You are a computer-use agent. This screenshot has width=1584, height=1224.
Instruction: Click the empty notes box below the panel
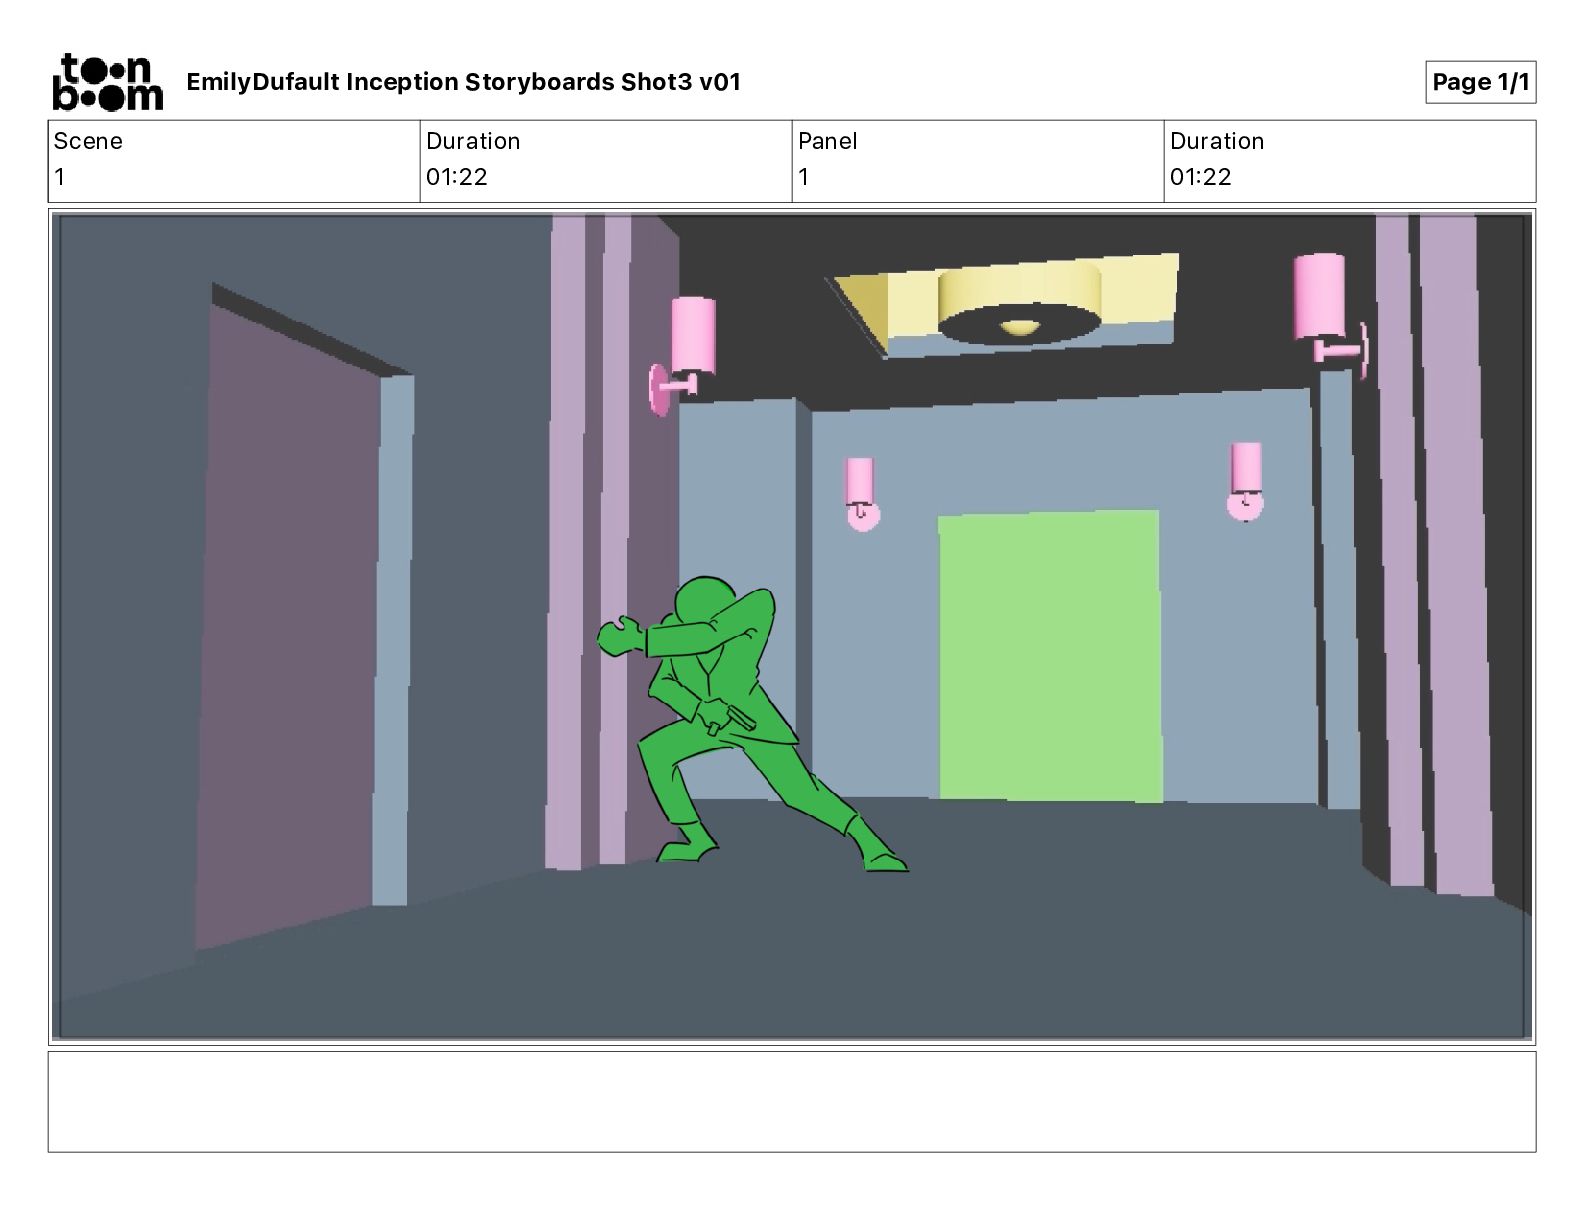click(x=792, y=1101)
